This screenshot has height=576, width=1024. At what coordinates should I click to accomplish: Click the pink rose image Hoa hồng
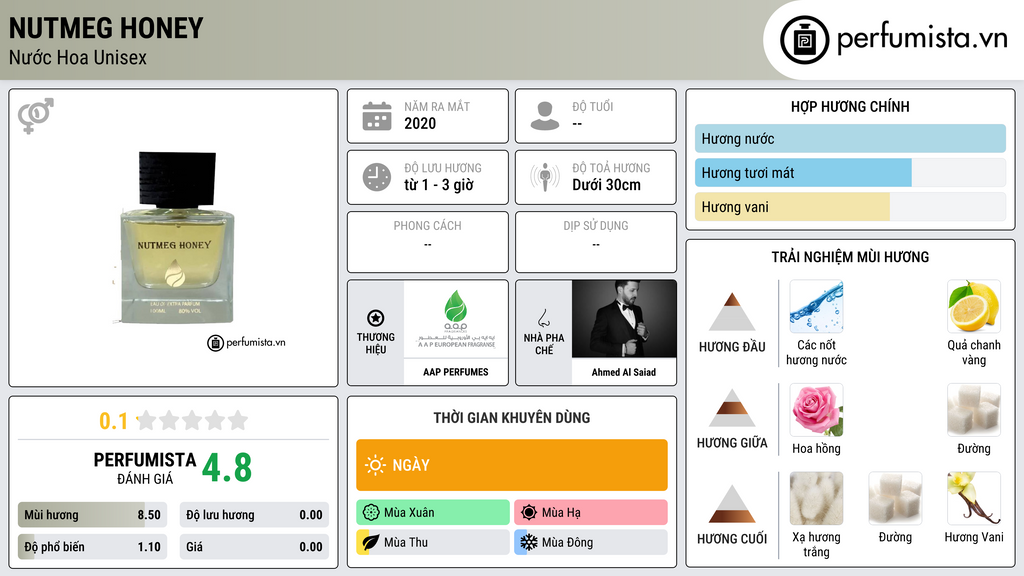[x=816, y=410]
